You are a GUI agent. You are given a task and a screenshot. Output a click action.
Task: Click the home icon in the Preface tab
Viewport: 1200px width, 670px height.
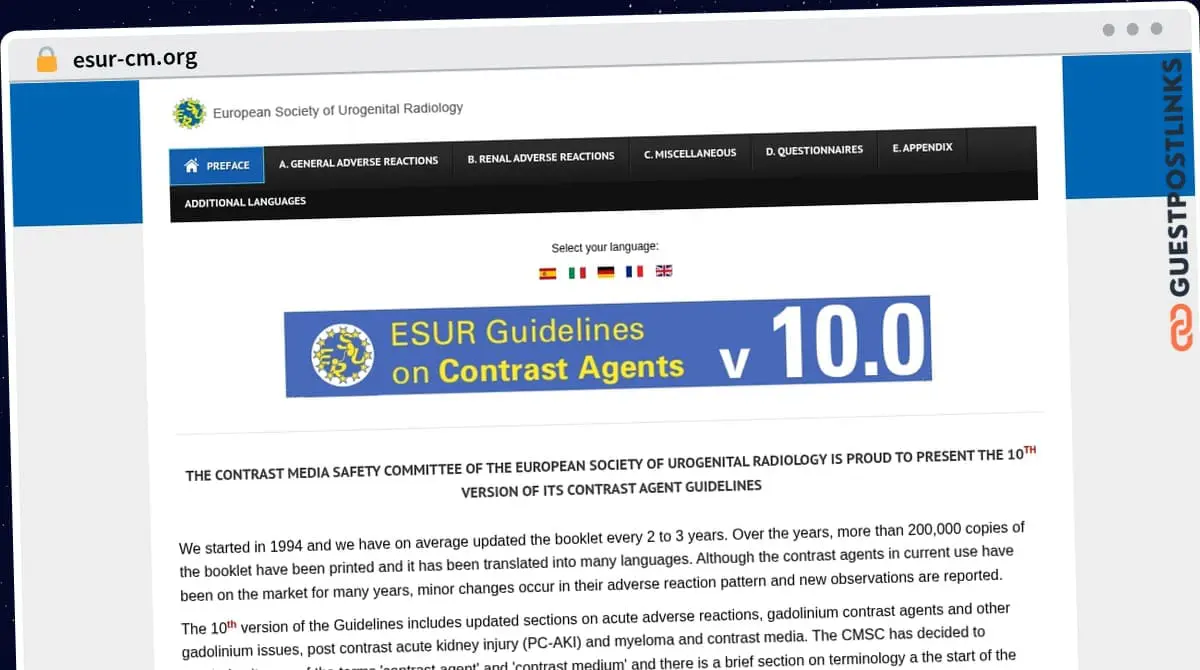(x=191, y=165)
